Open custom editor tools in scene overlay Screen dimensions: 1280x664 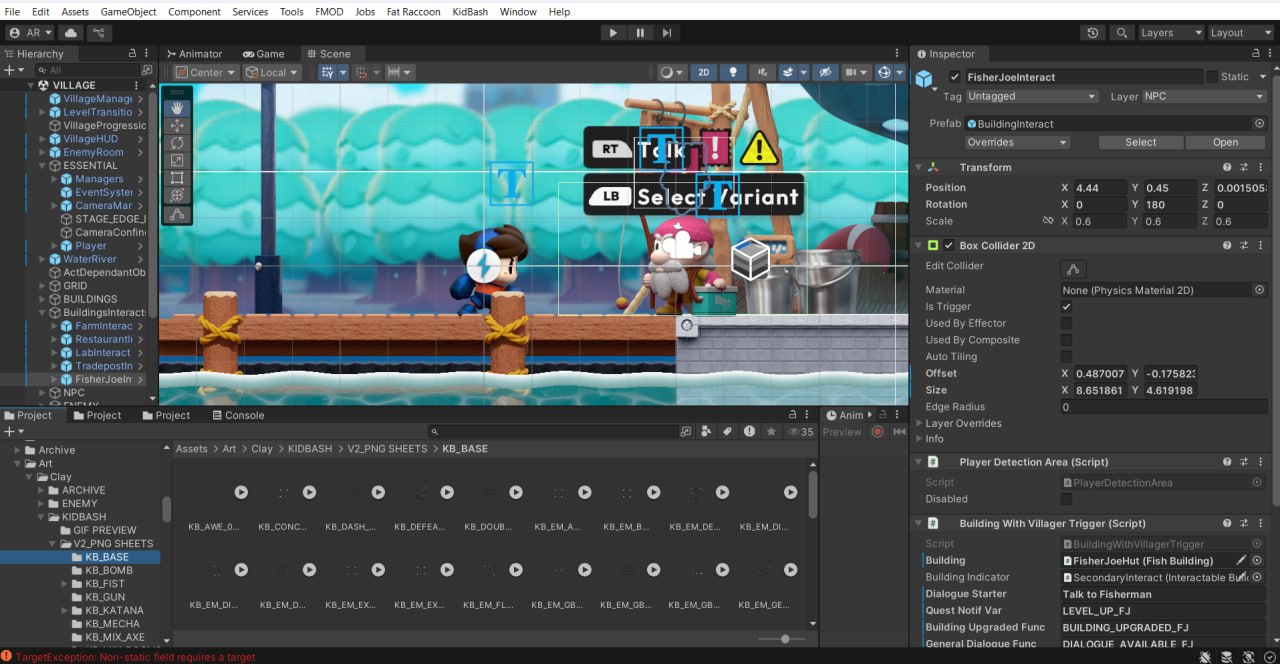click(x=177, y=214)
